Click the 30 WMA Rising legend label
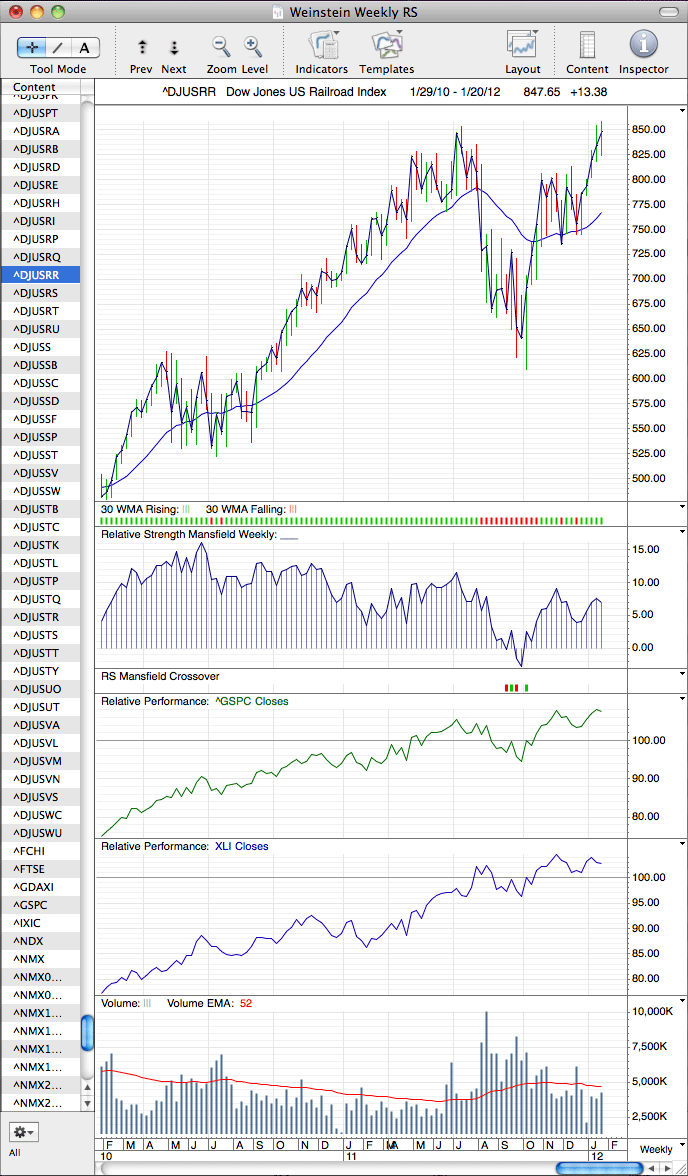688x1176 pixels. (x=140, y=508)
